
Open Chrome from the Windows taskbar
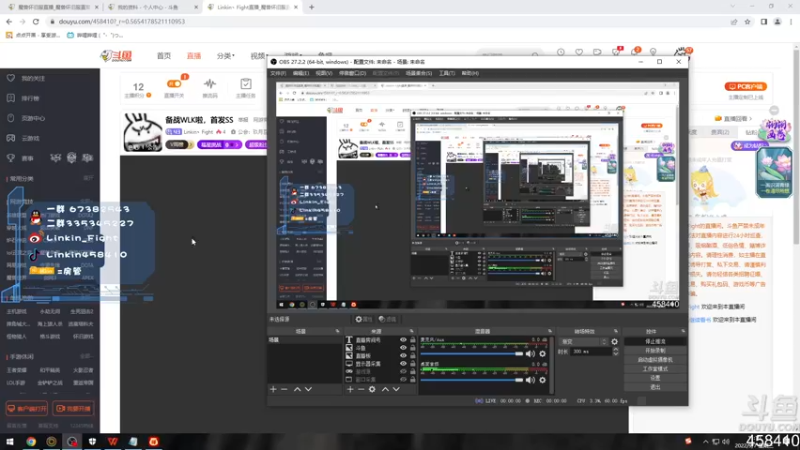[x=31, y=441]
